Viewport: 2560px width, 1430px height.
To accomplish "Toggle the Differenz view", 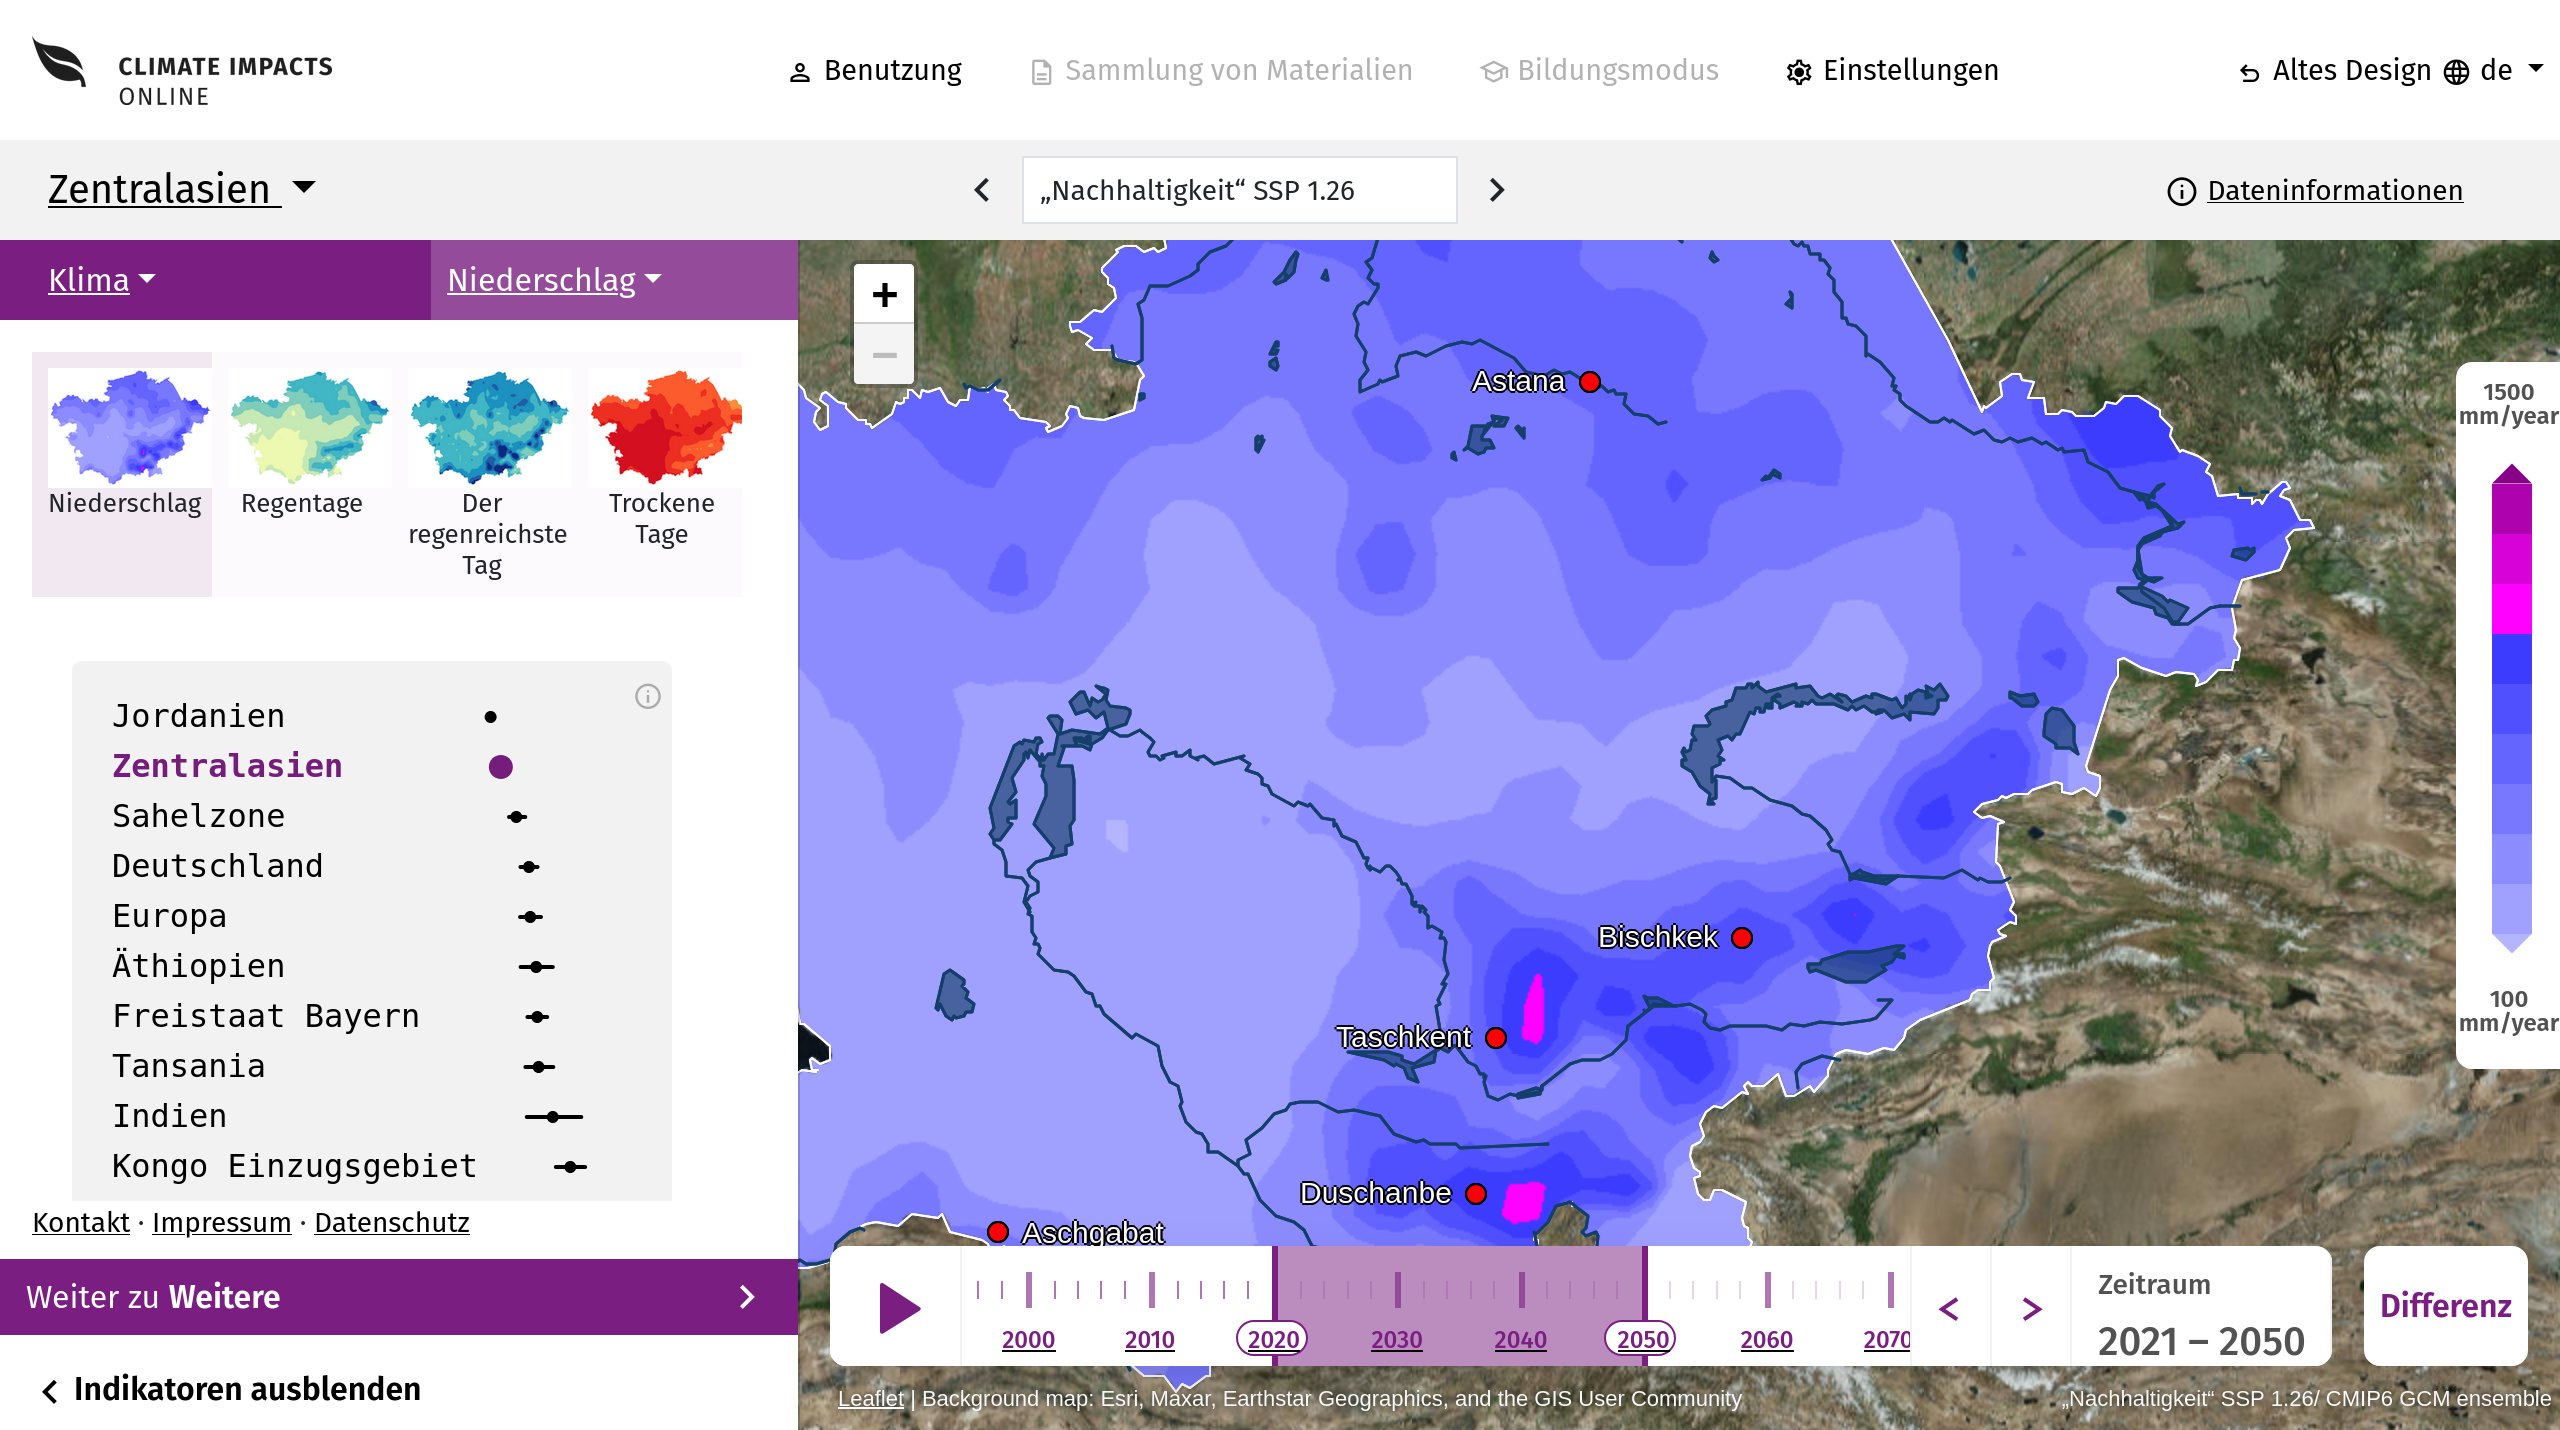I will pos(2446,1306).
